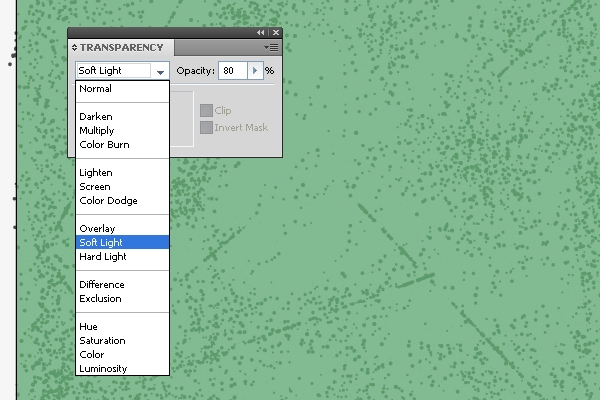Viewport: 600px width, 400px height.
Task: Choose Lighten blending mode
Action: (x=122, y=173)
